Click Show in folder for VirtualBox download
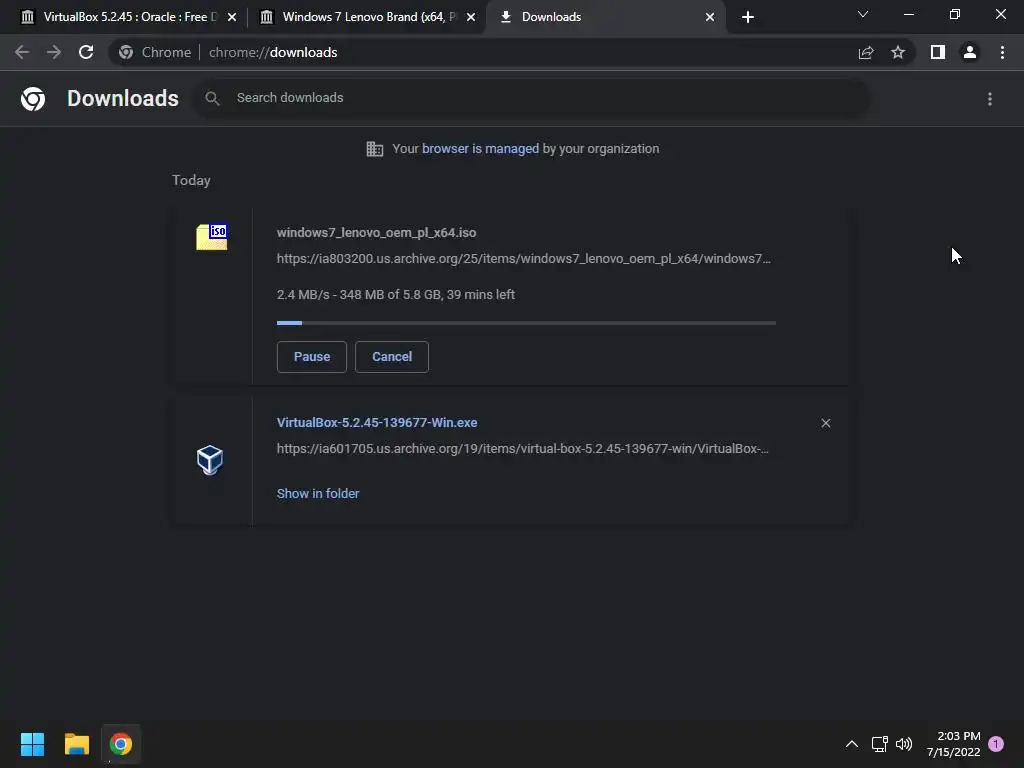 pyautogui.click(x=318, y=494)
